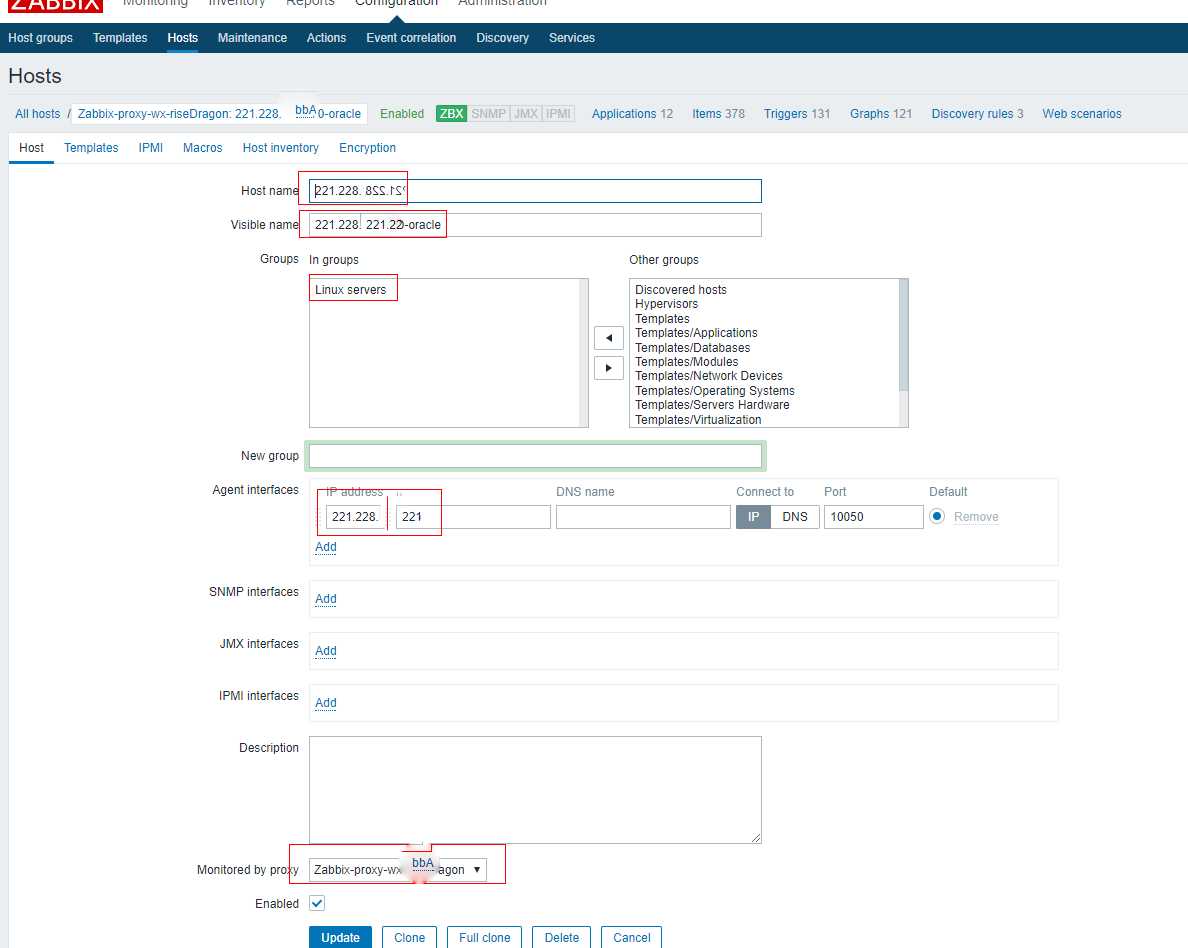The width and height of the screenshot is (1188, 948).
Task: Switch to the Macros tab
Action: click(x=202, y=148)
